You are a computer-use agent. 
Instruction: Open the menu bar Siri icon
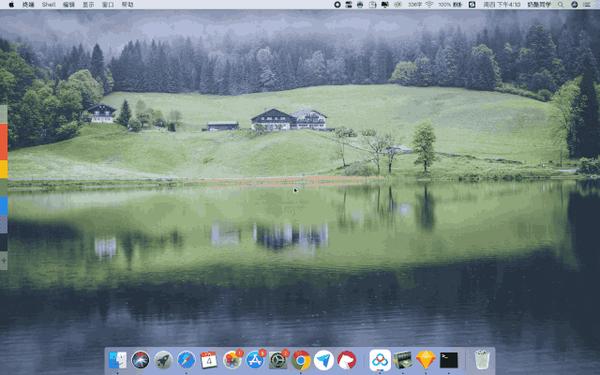[x=574, y=5]
